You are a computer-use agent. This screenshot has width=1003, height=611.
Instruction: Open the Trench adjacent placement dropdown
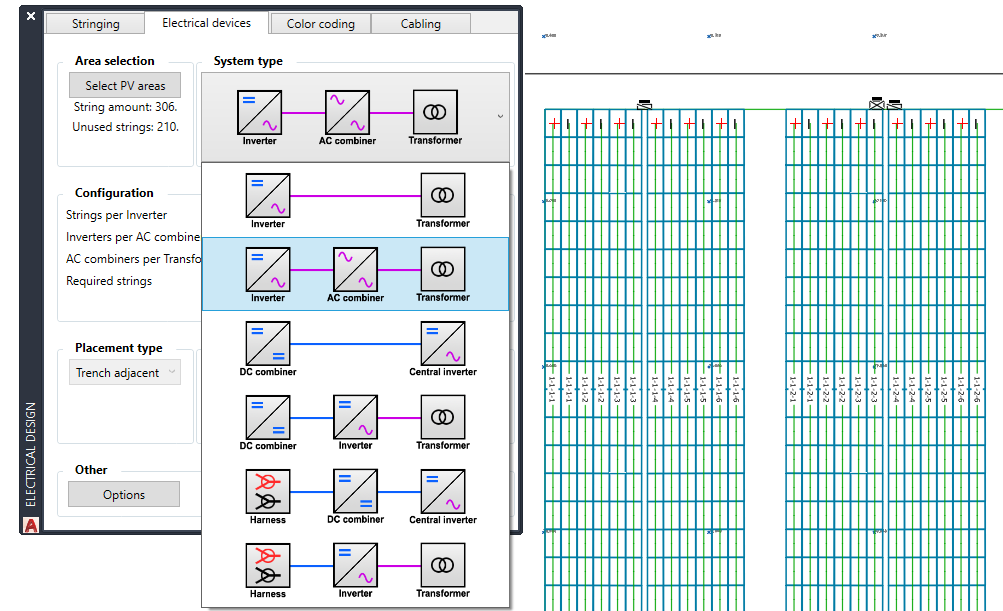tap(125, 373)
